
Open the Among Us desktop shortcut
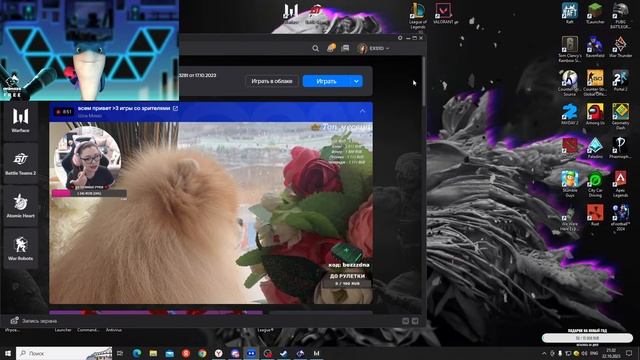click(595, 114)
